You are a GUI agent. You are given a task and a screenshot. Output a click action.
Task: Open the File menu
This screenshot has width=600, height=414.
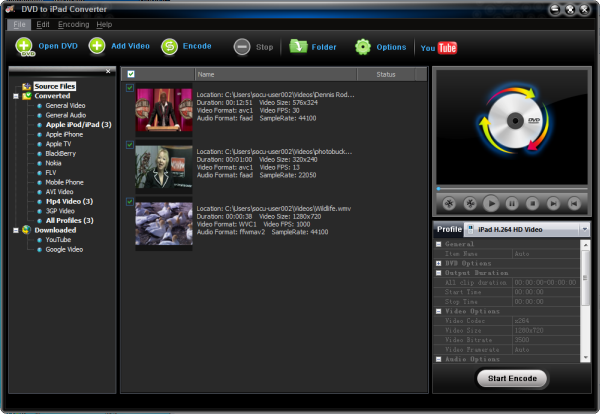click(19, 24)
